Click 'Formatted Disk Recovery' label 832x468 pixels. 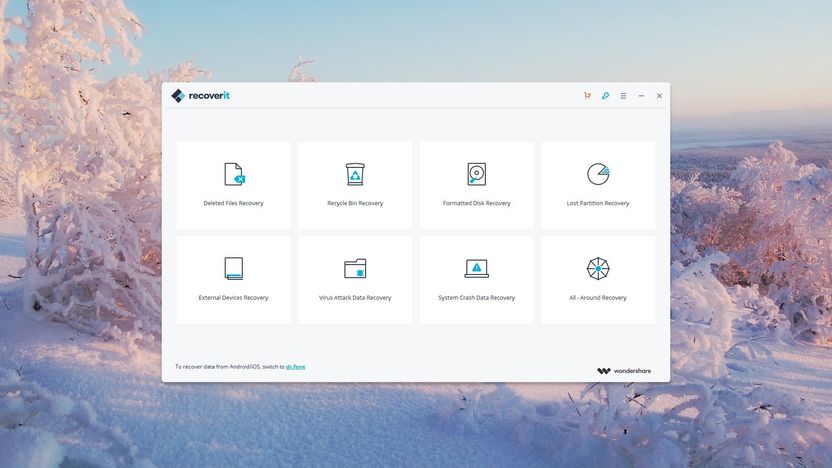[476, 203]
